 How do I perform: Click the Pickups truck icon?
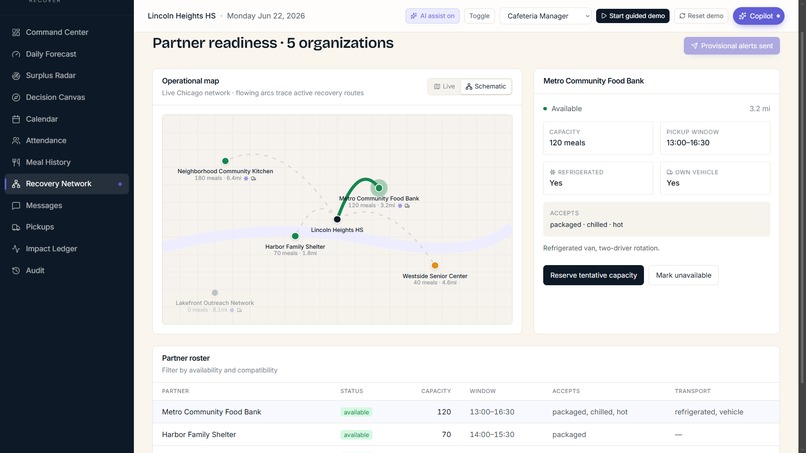16,227
